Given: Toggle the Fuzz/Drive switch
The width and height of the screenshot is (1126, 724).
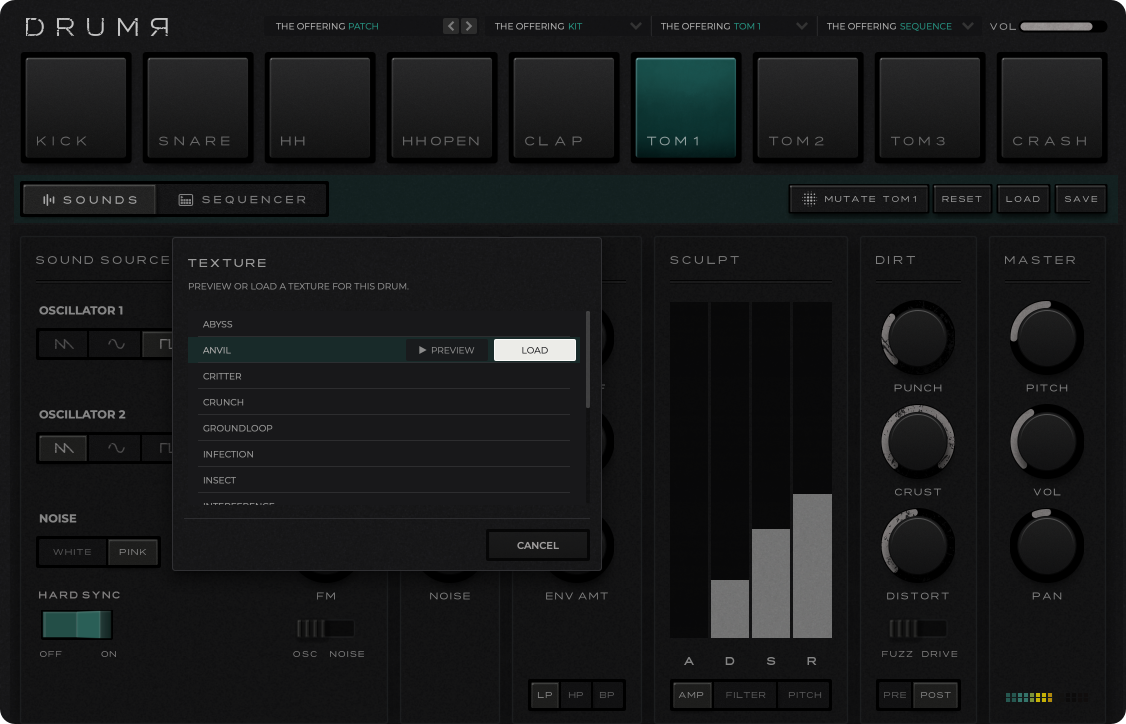Looking at the screenshot, I should pos(918,628).
